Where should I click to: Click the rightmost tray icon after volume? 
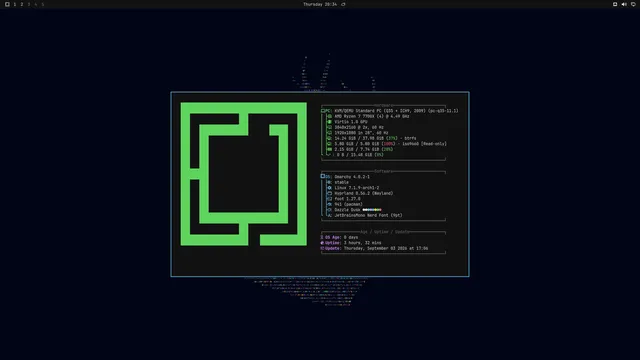633,4
